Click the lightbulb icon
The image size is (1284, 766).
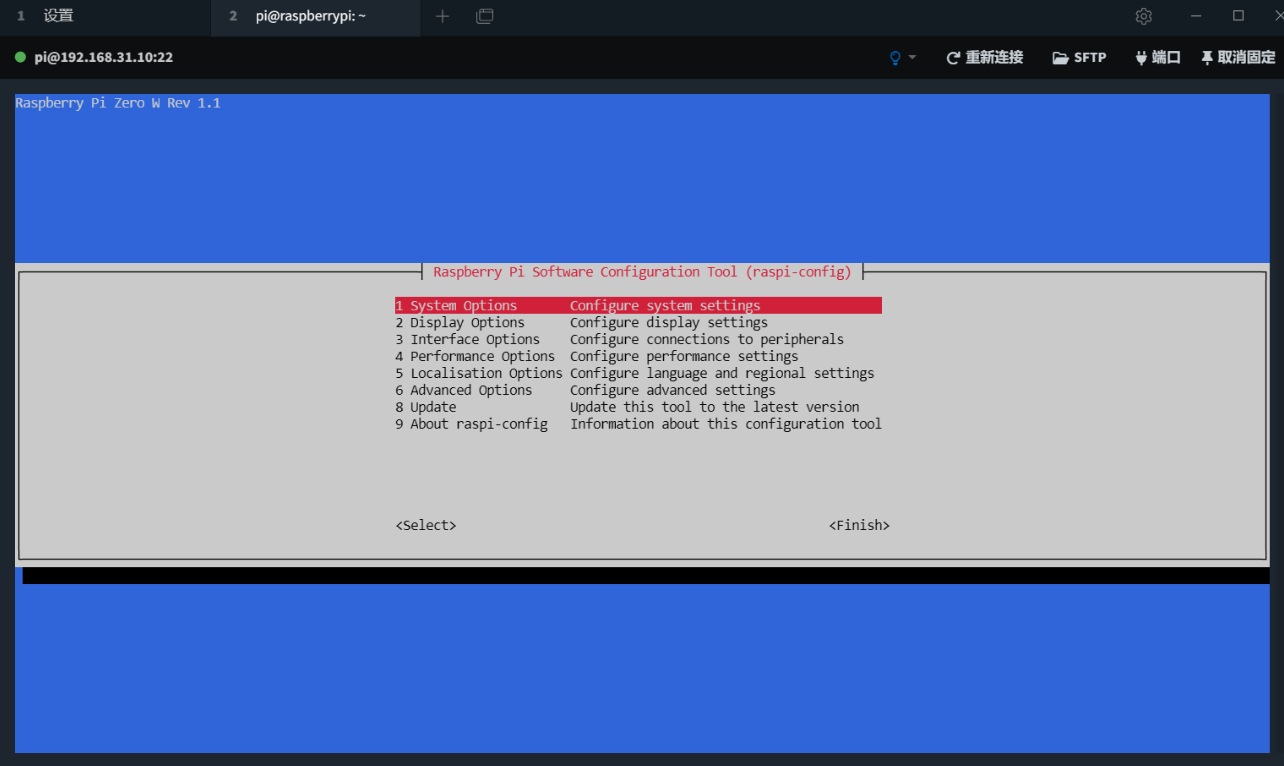pyautogui.click(x=895, y=58)
